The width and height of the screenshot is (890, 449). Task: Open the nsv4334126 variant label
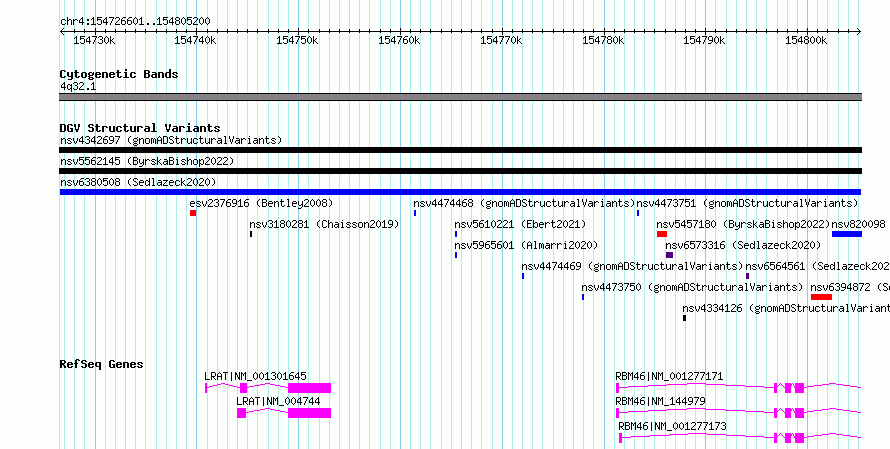(786, 308)
